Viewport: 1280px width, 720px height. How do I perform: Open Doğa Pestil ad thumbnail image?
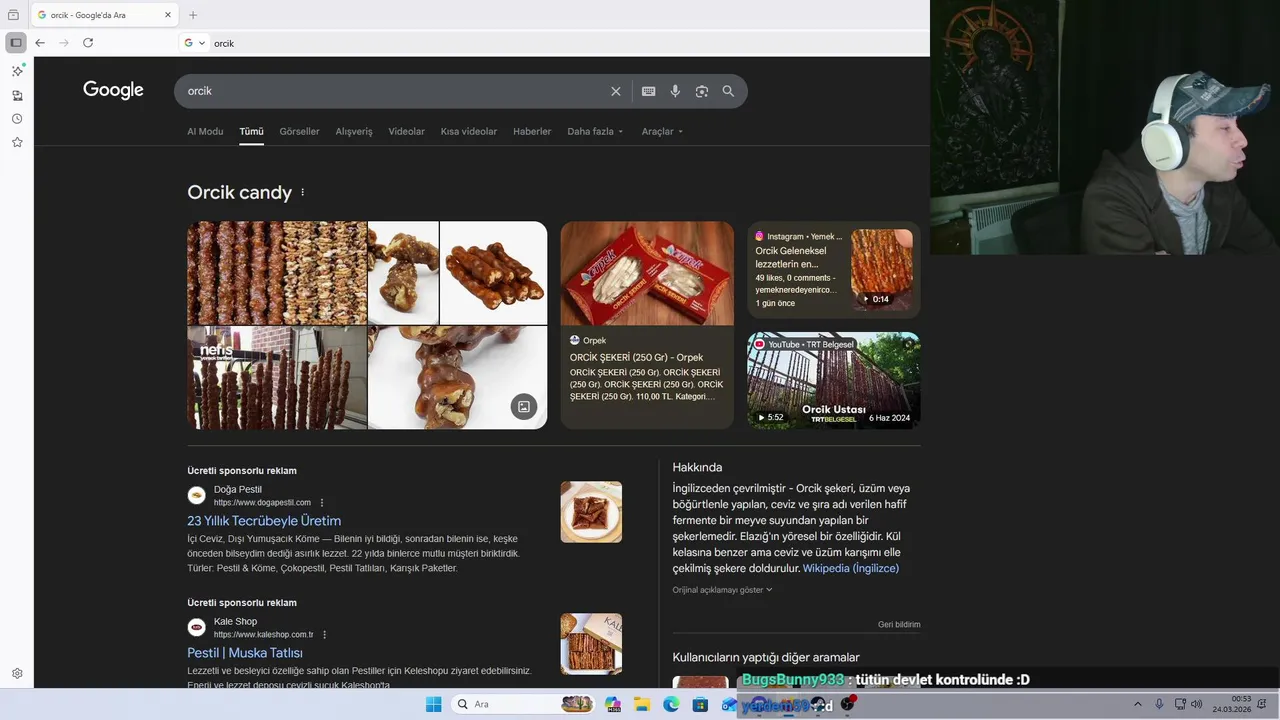click(x=591, y=512)
